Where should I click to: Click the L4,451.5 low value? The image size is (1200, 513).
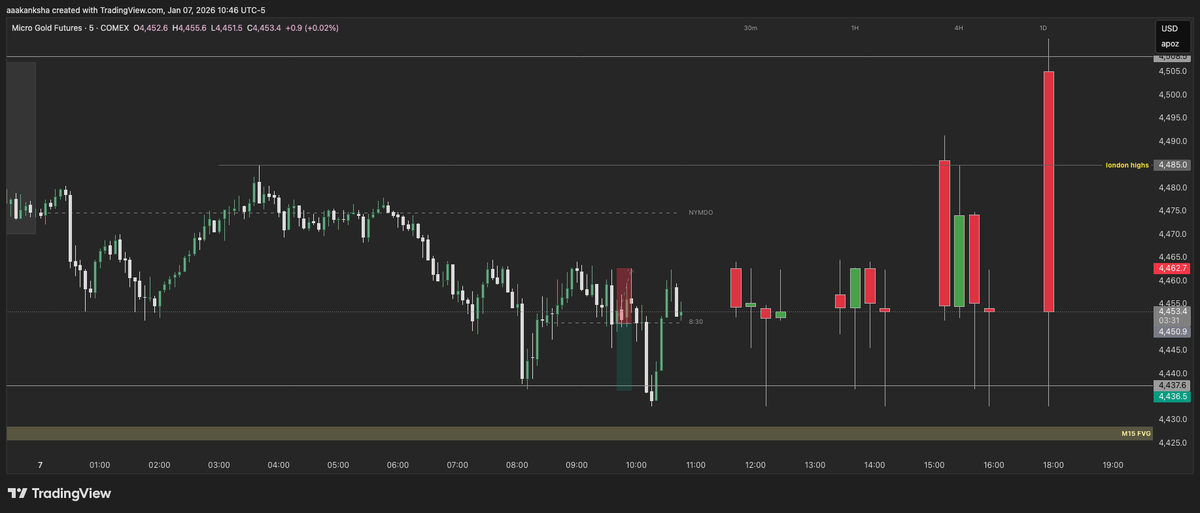coord(226,28)
